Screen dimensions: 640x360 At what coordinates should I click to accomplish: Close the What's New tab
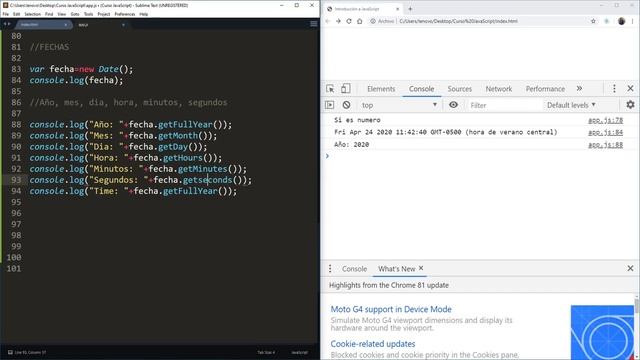click(421, 268)
